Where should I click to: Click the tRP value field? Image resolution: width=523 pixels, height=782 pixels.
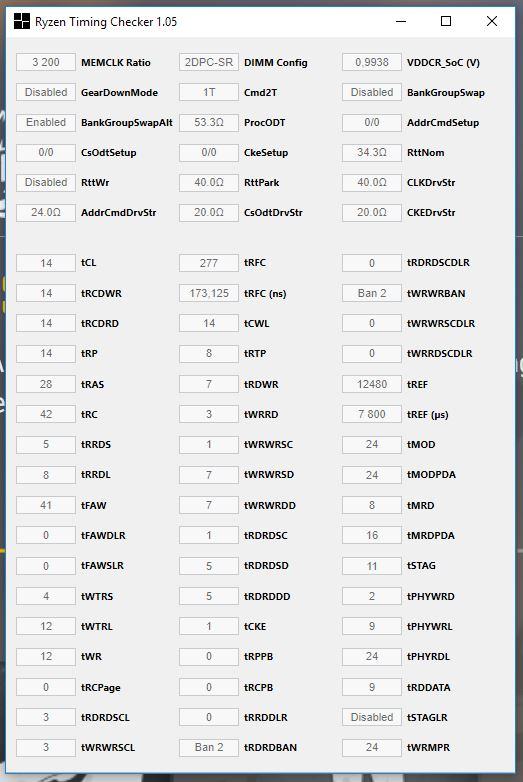46,353
